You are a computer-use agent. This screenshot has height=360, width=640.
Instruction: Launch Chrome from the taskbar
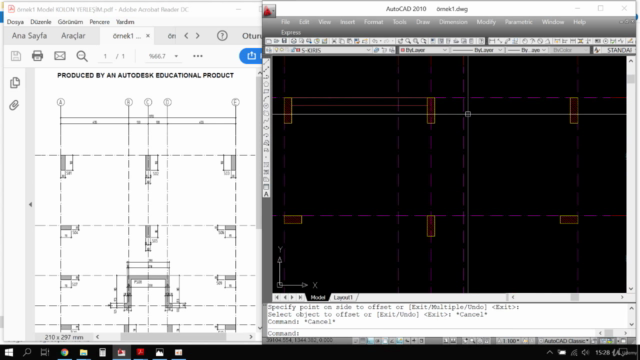point(64,352)
